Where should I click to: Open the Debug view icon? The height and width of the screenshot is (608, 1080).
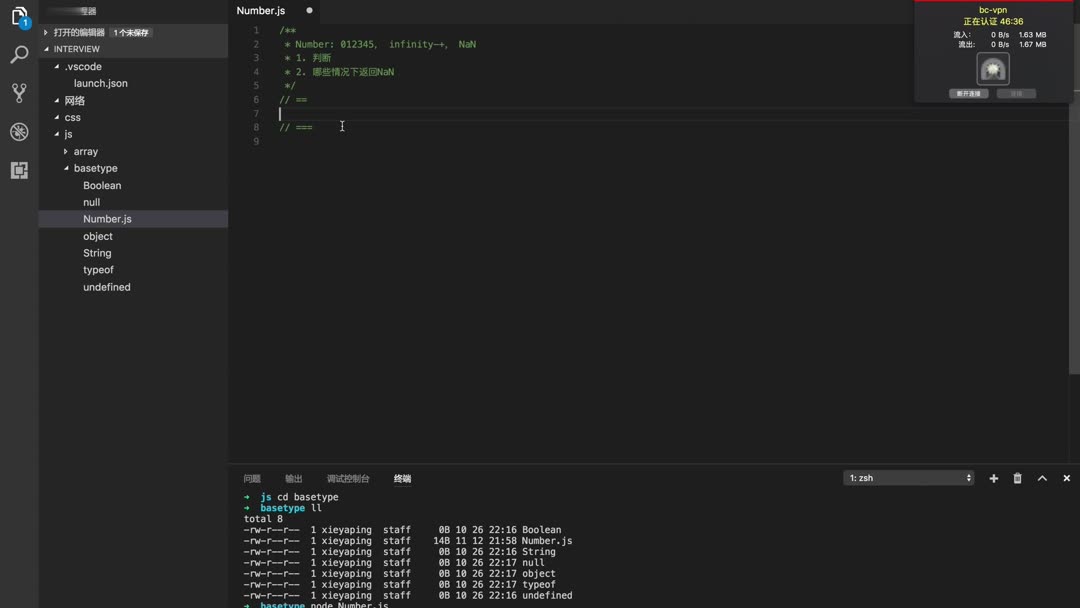(19, 132)
